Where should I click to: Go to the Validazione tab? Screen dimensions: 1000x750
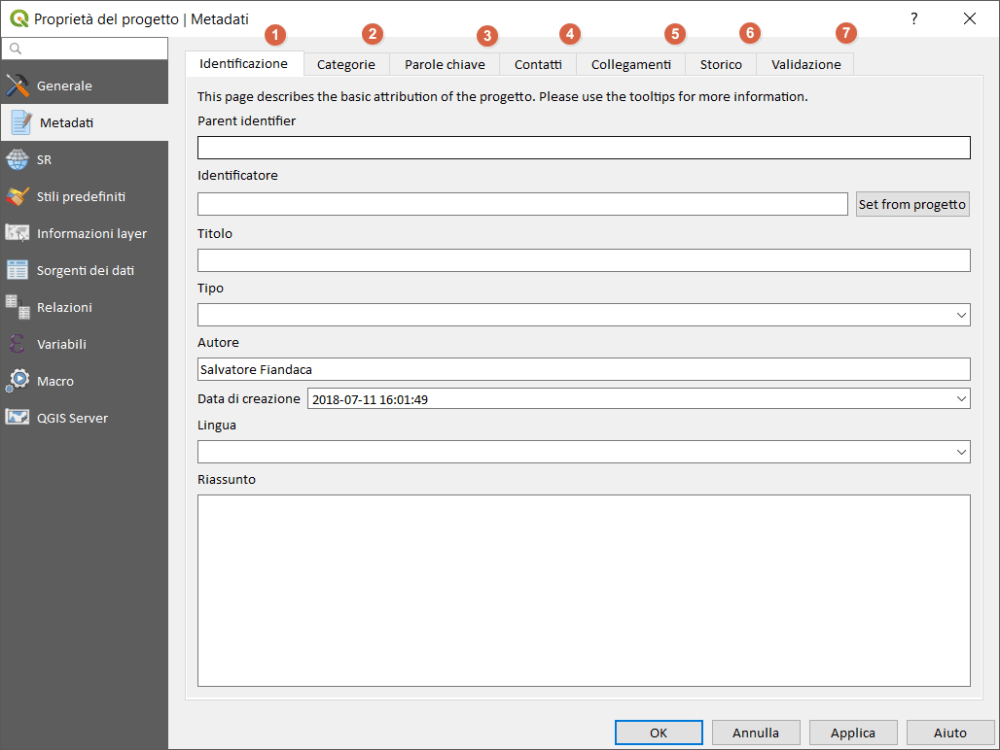[x=806, y=64]
